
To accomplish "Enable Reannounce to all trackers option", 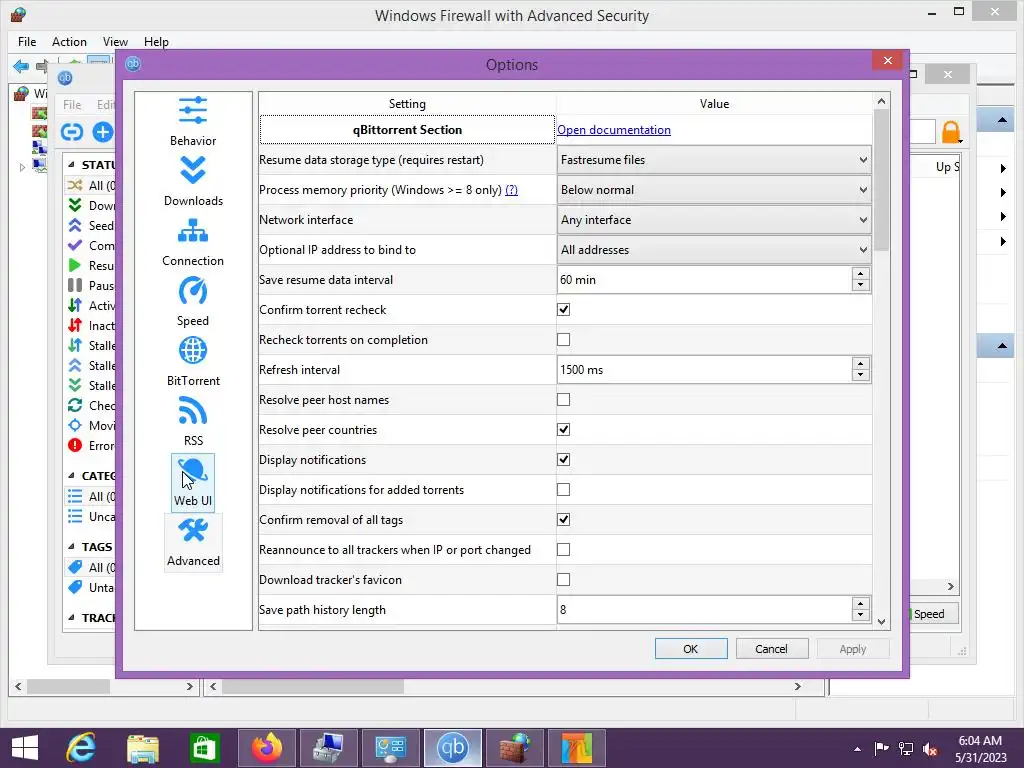I will pos(564,550).
